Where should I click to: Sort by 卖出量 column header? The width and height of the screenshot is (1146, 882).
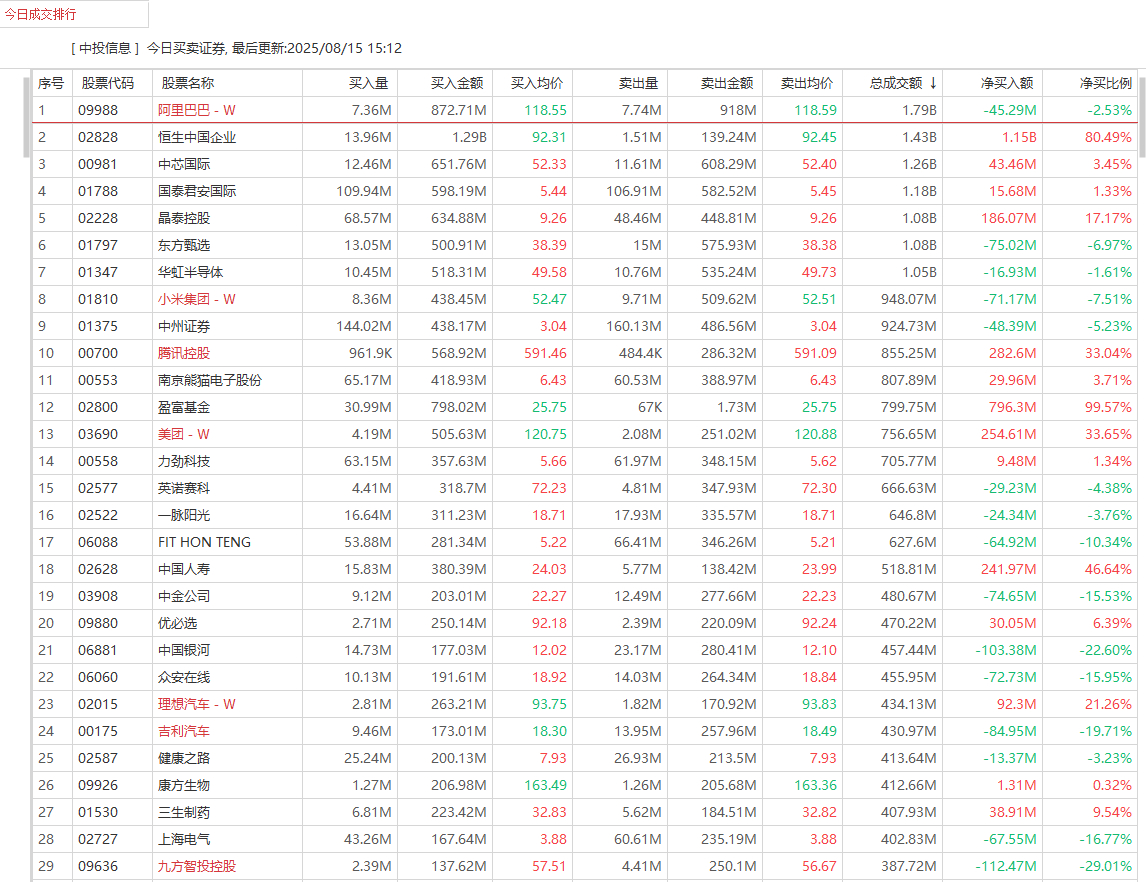point(638,83)
